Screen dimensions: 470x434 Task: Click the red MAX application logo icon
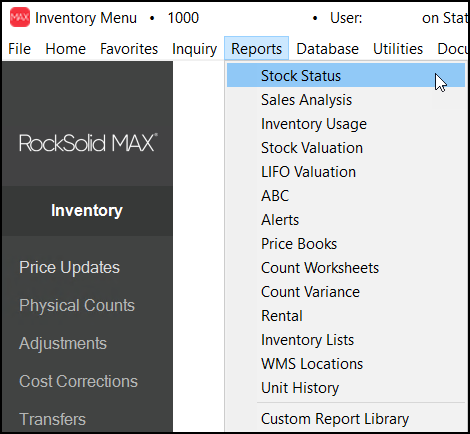[x=20, y=17]
